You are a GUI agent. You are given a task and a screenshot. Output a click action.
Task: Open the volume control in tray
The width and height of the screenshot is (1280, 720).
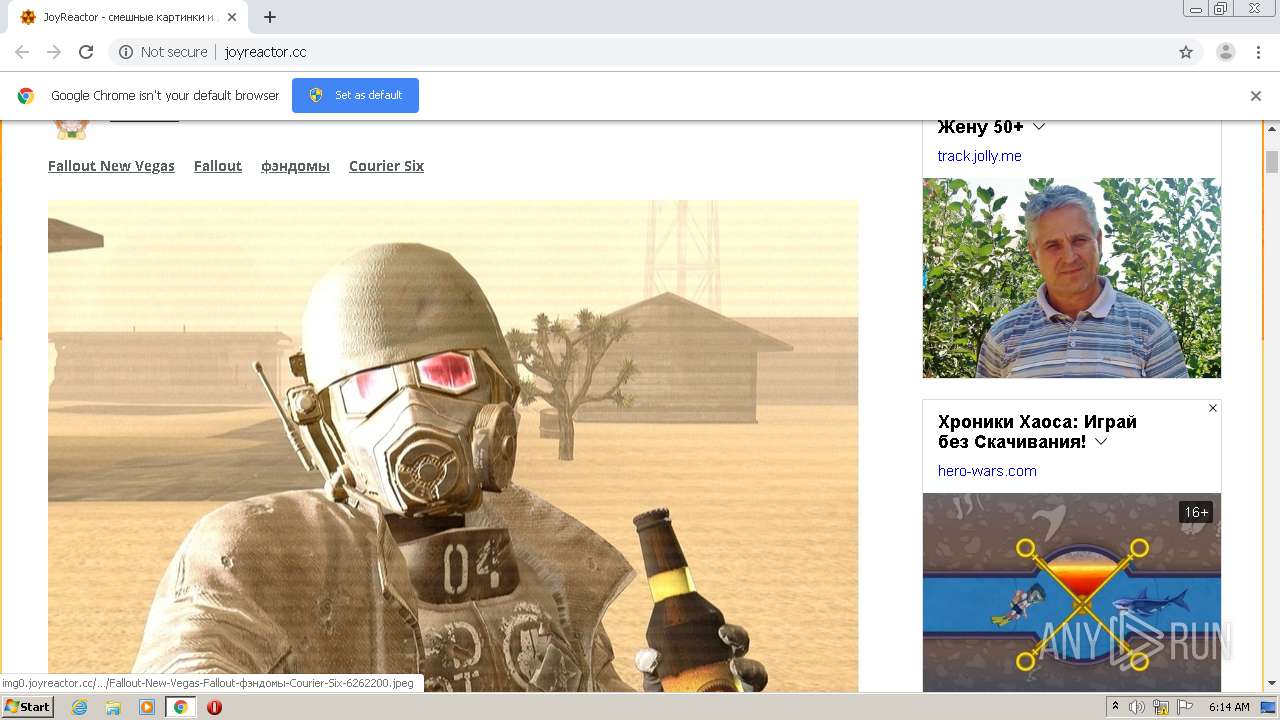click(x=1137, y=707)
